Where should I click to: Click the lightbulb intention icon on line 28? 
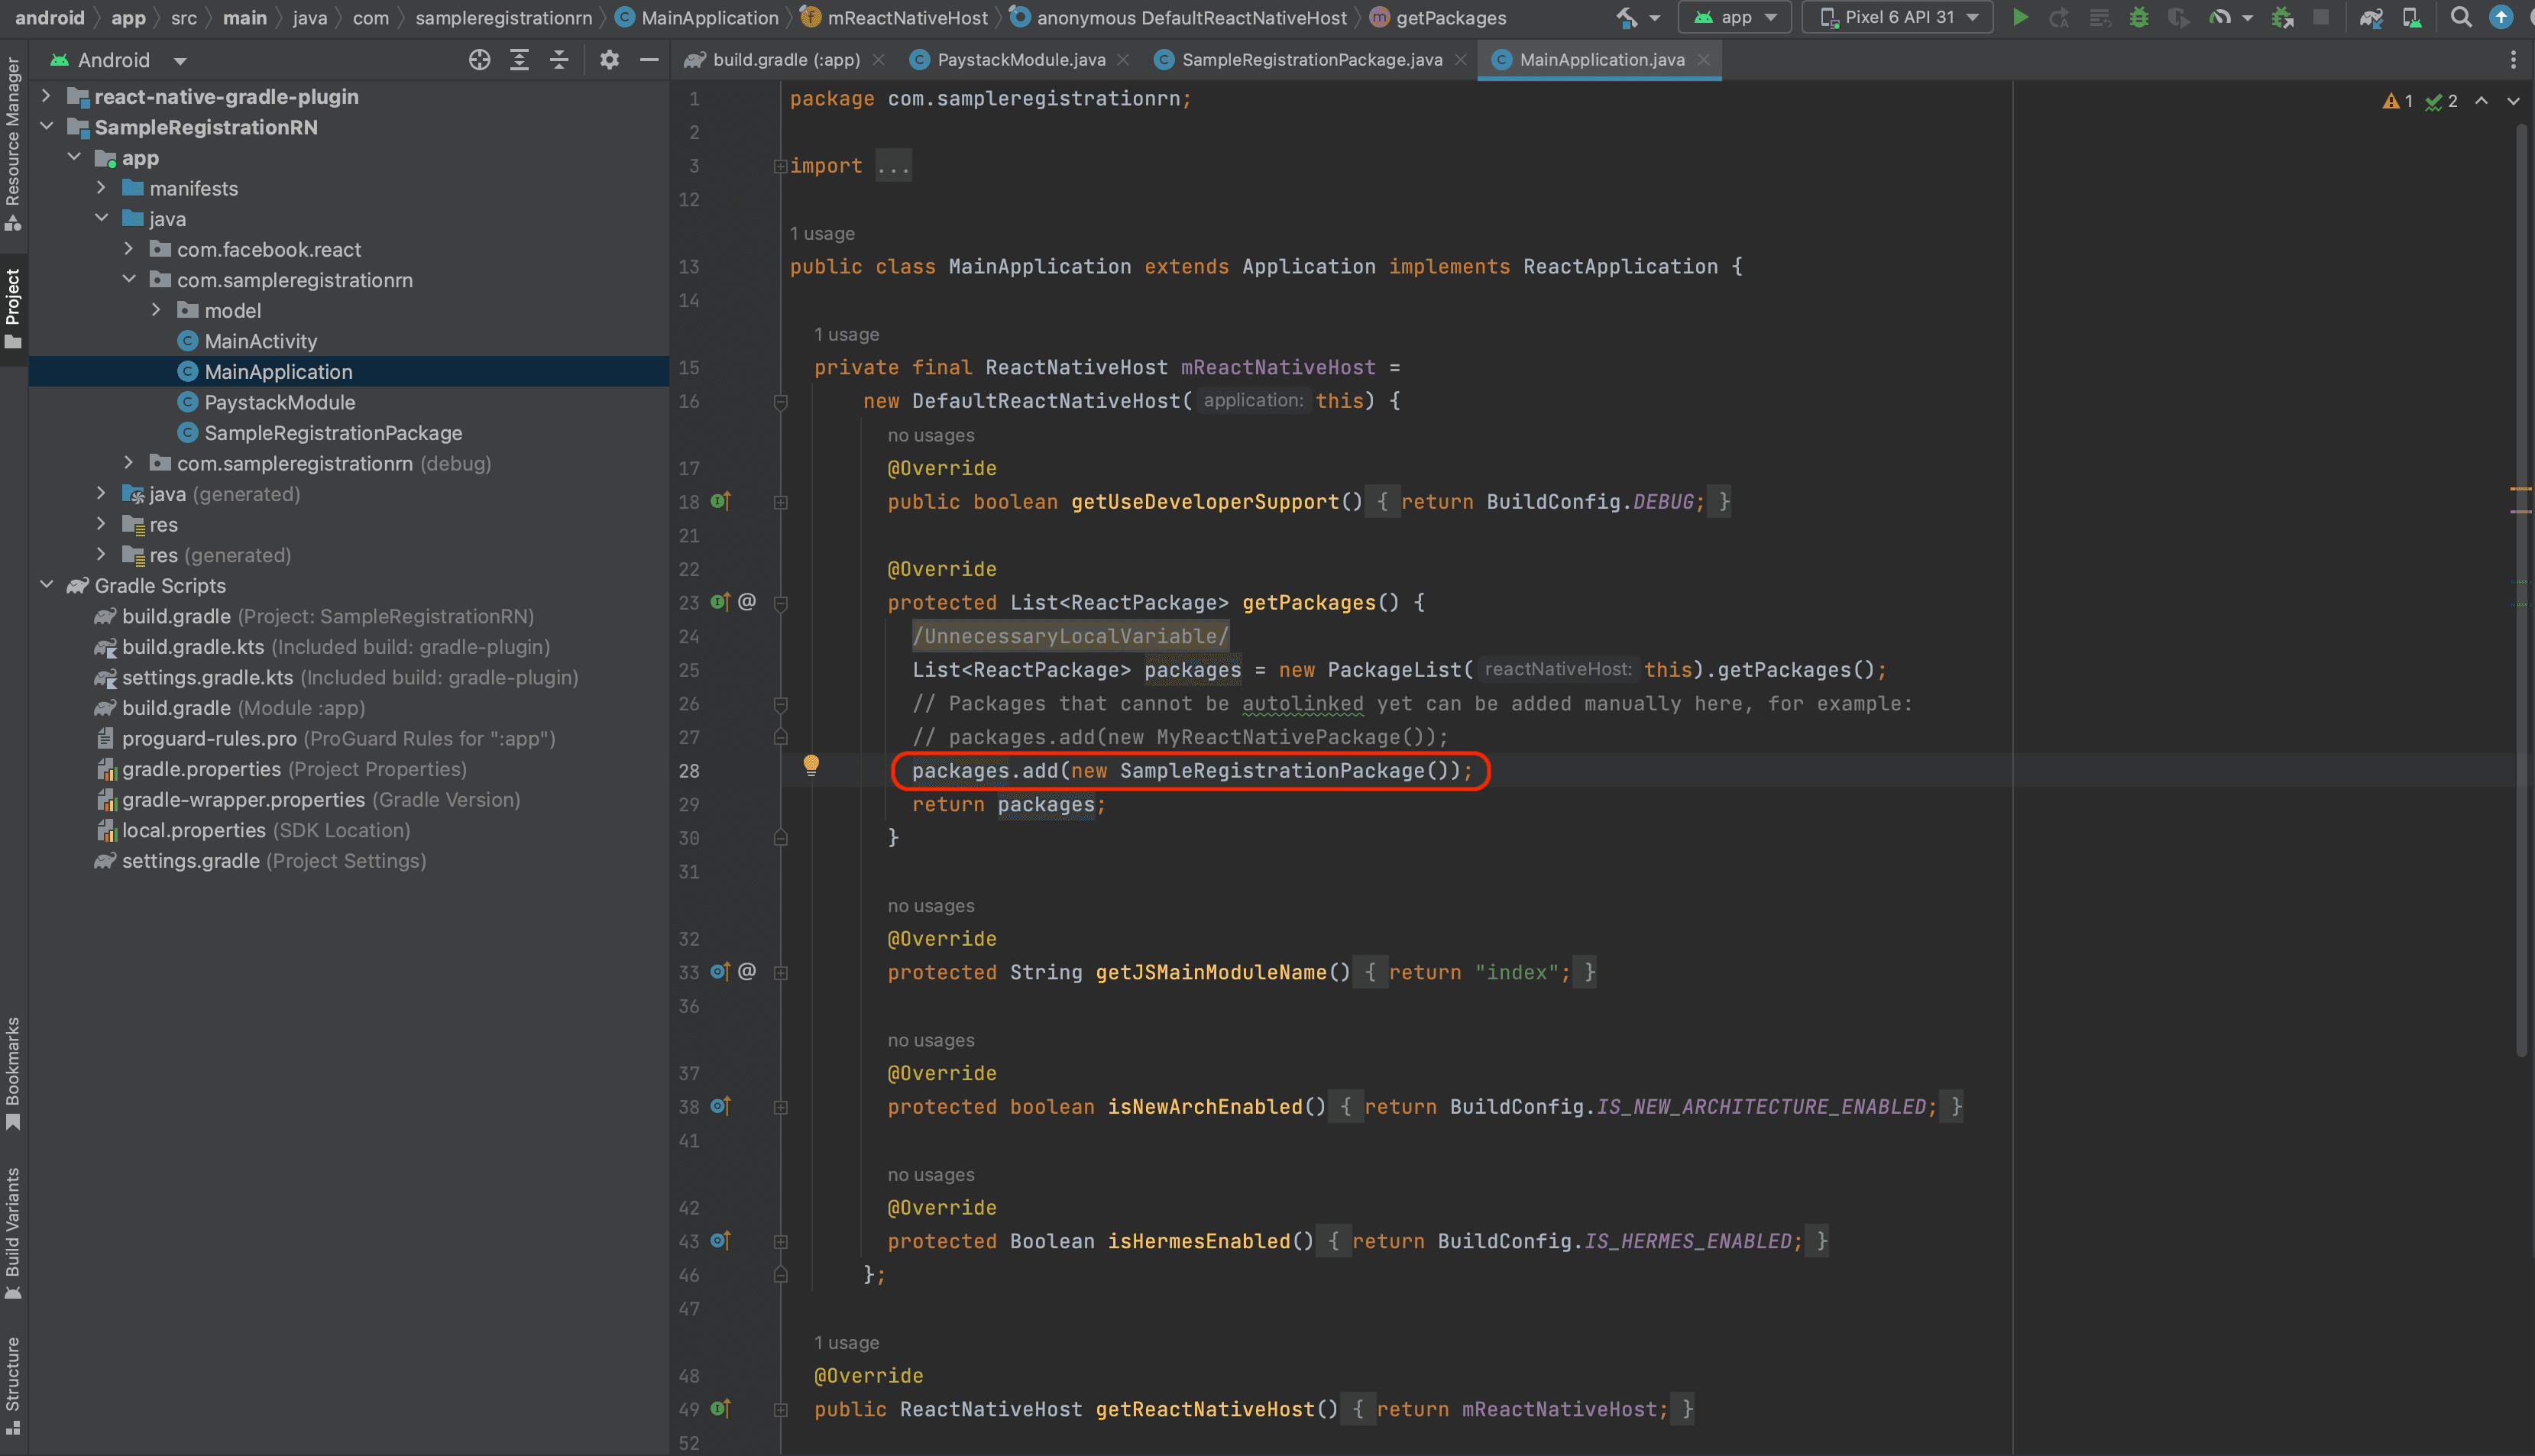point(811,765)
